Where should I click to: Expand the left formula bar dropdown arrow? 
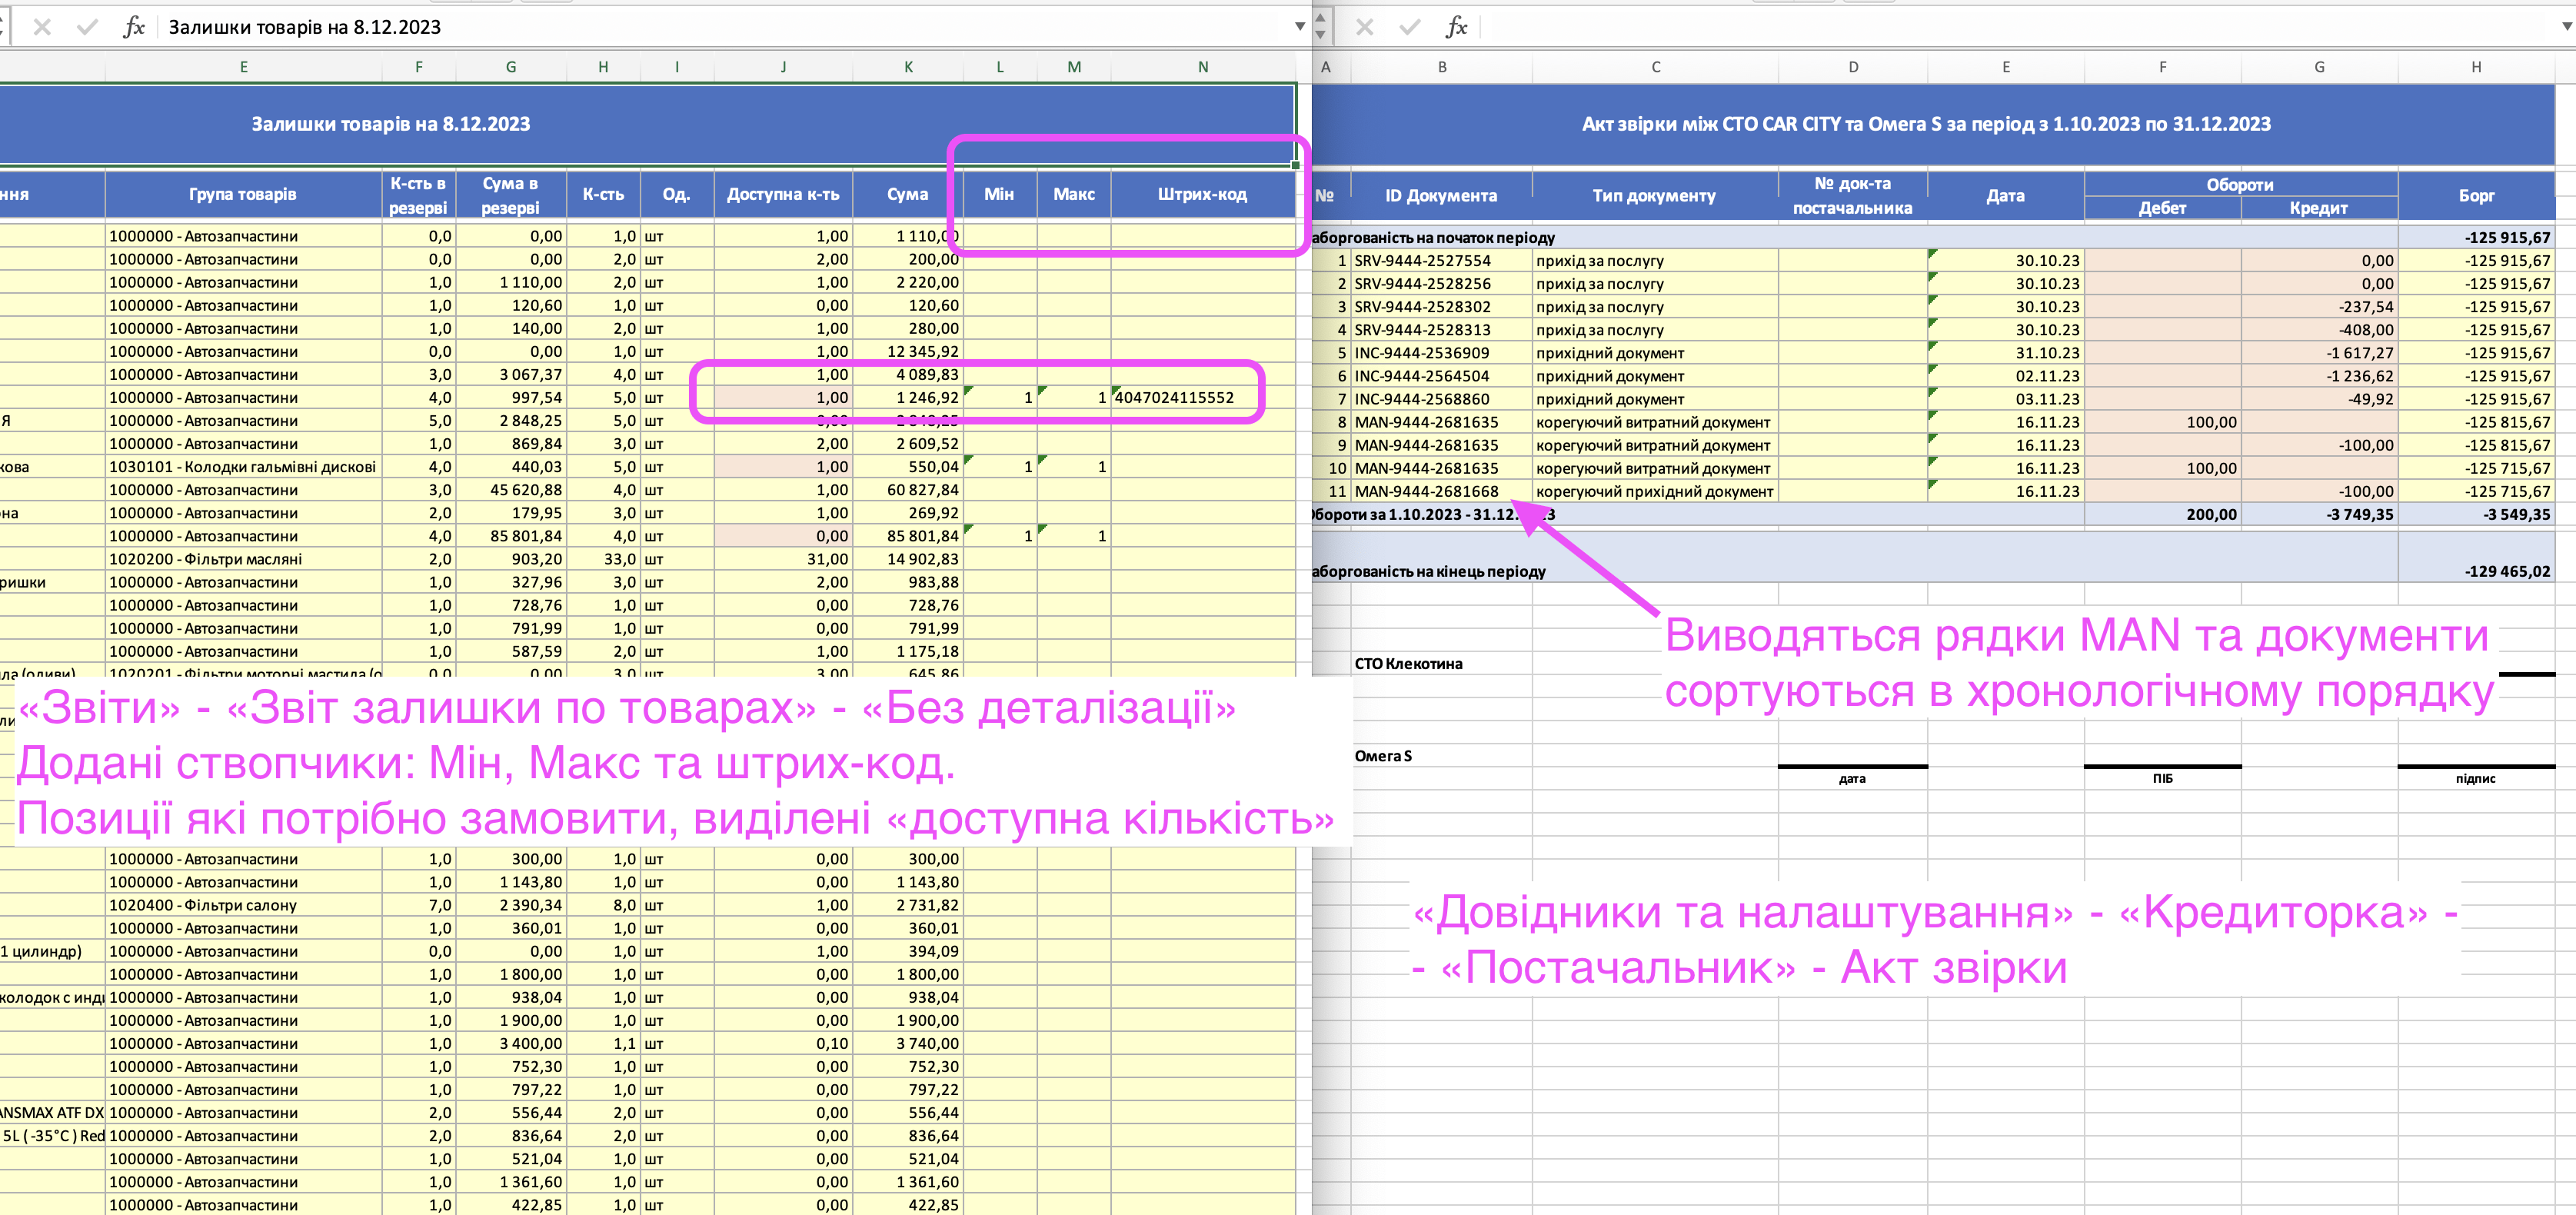coord(1300,27)
